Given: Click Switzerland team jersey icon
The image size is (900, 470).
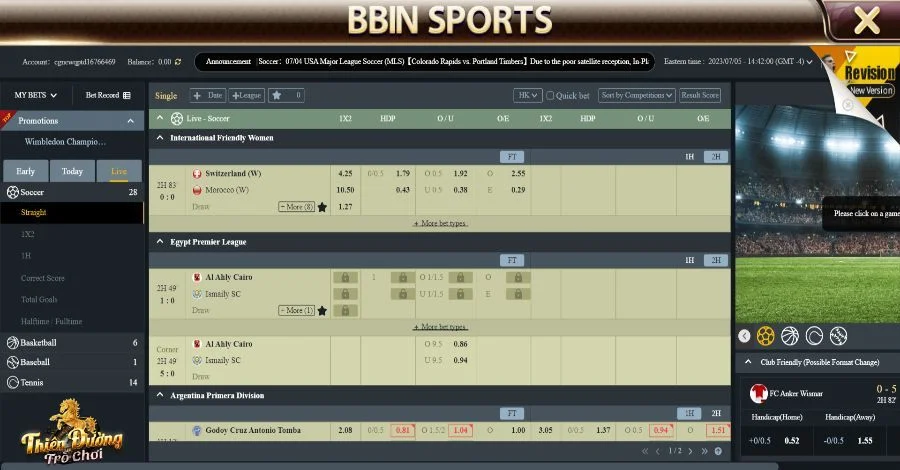Looking at the screenshot, I should point(197,173).
